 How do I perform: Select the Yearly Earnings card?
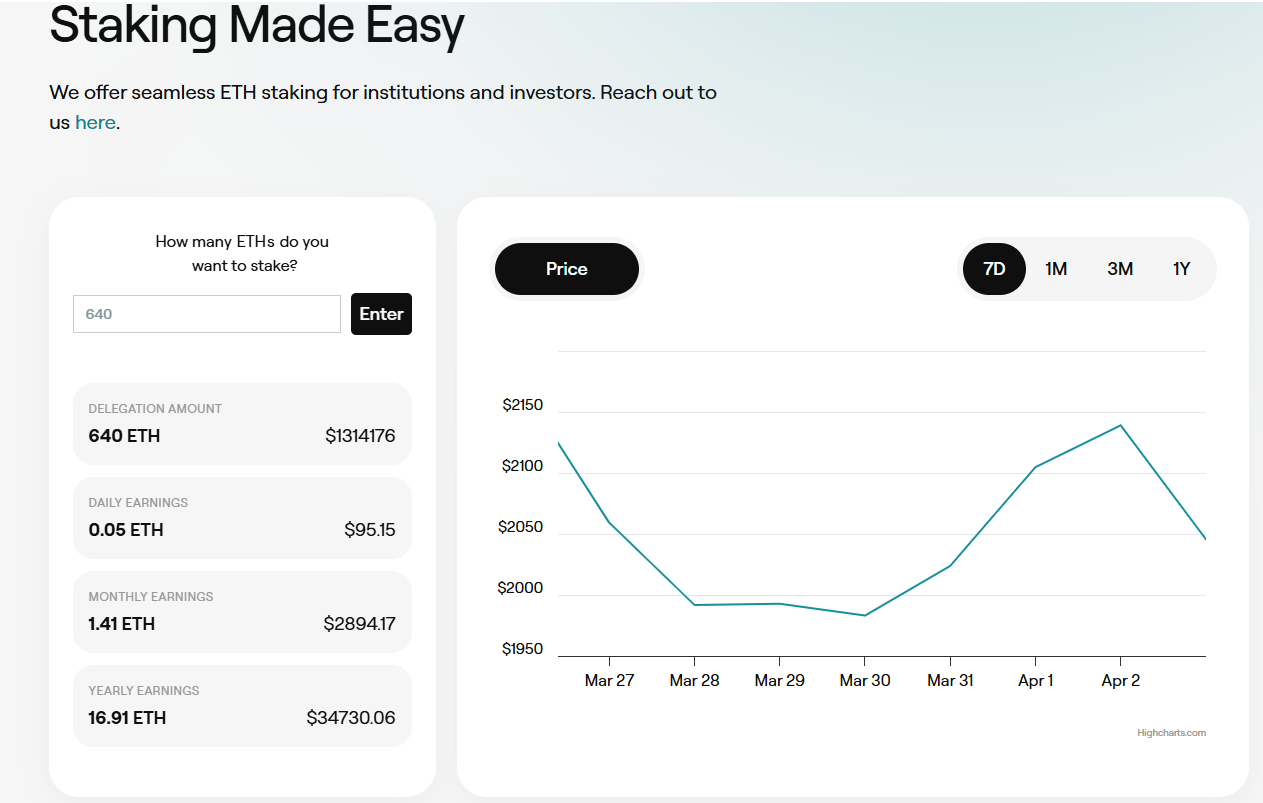pyautogui.click(x=242, y=706)
